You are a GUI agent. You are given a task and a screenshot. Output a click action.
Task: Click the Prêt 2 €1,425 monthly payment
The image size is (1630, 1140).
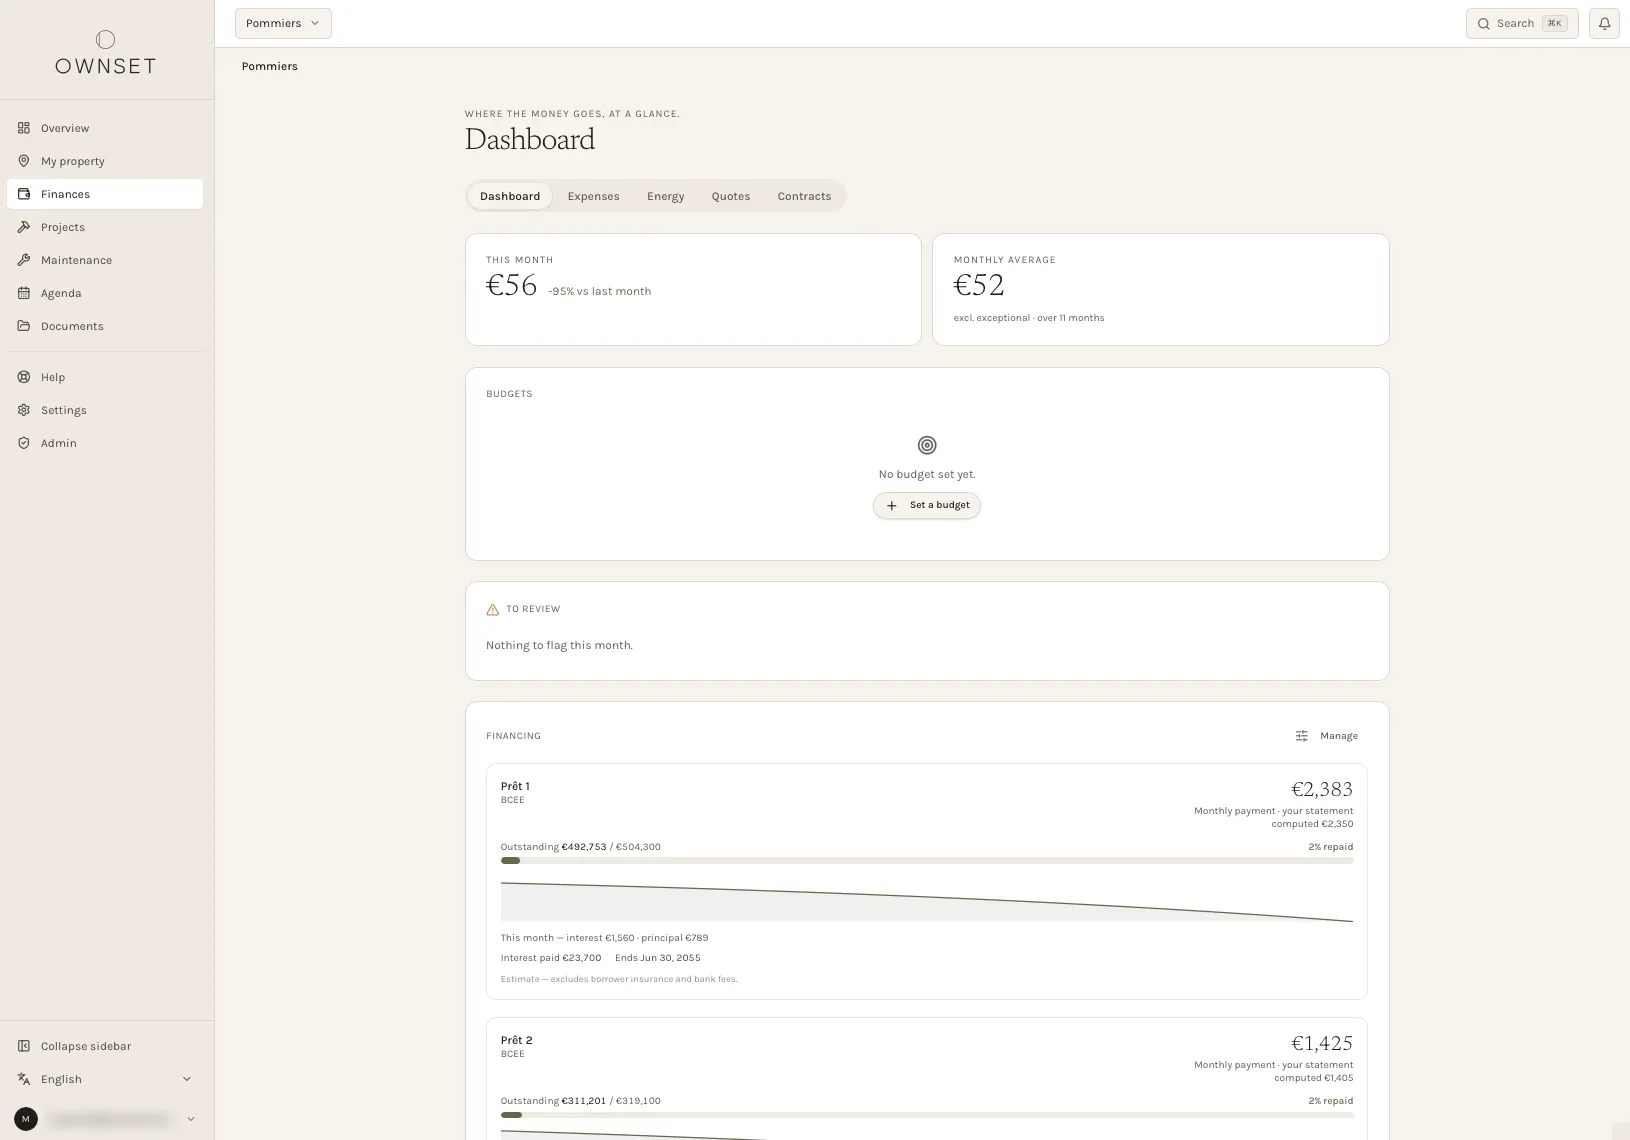1322,1044
